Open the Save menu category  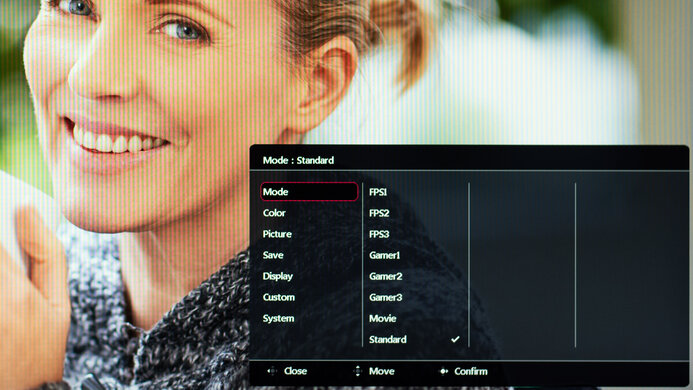(x=273, y=255)
